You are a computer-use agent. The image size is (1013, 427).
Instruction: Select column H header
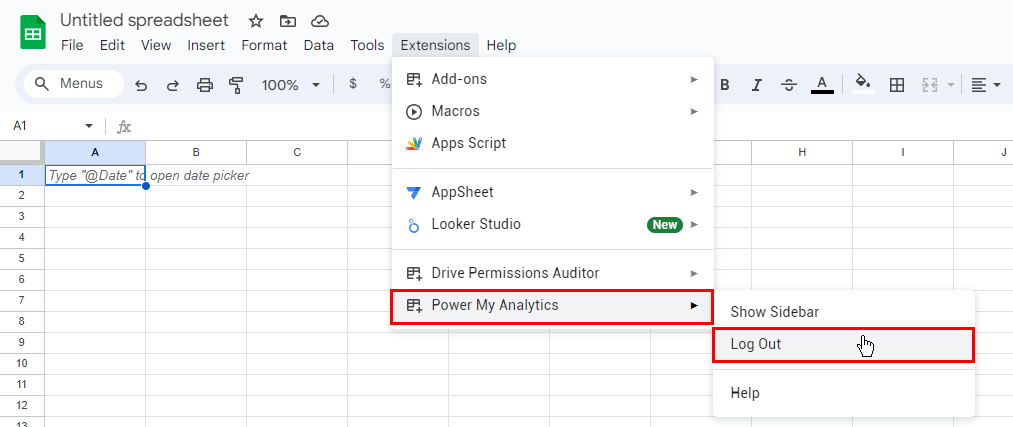802,152
